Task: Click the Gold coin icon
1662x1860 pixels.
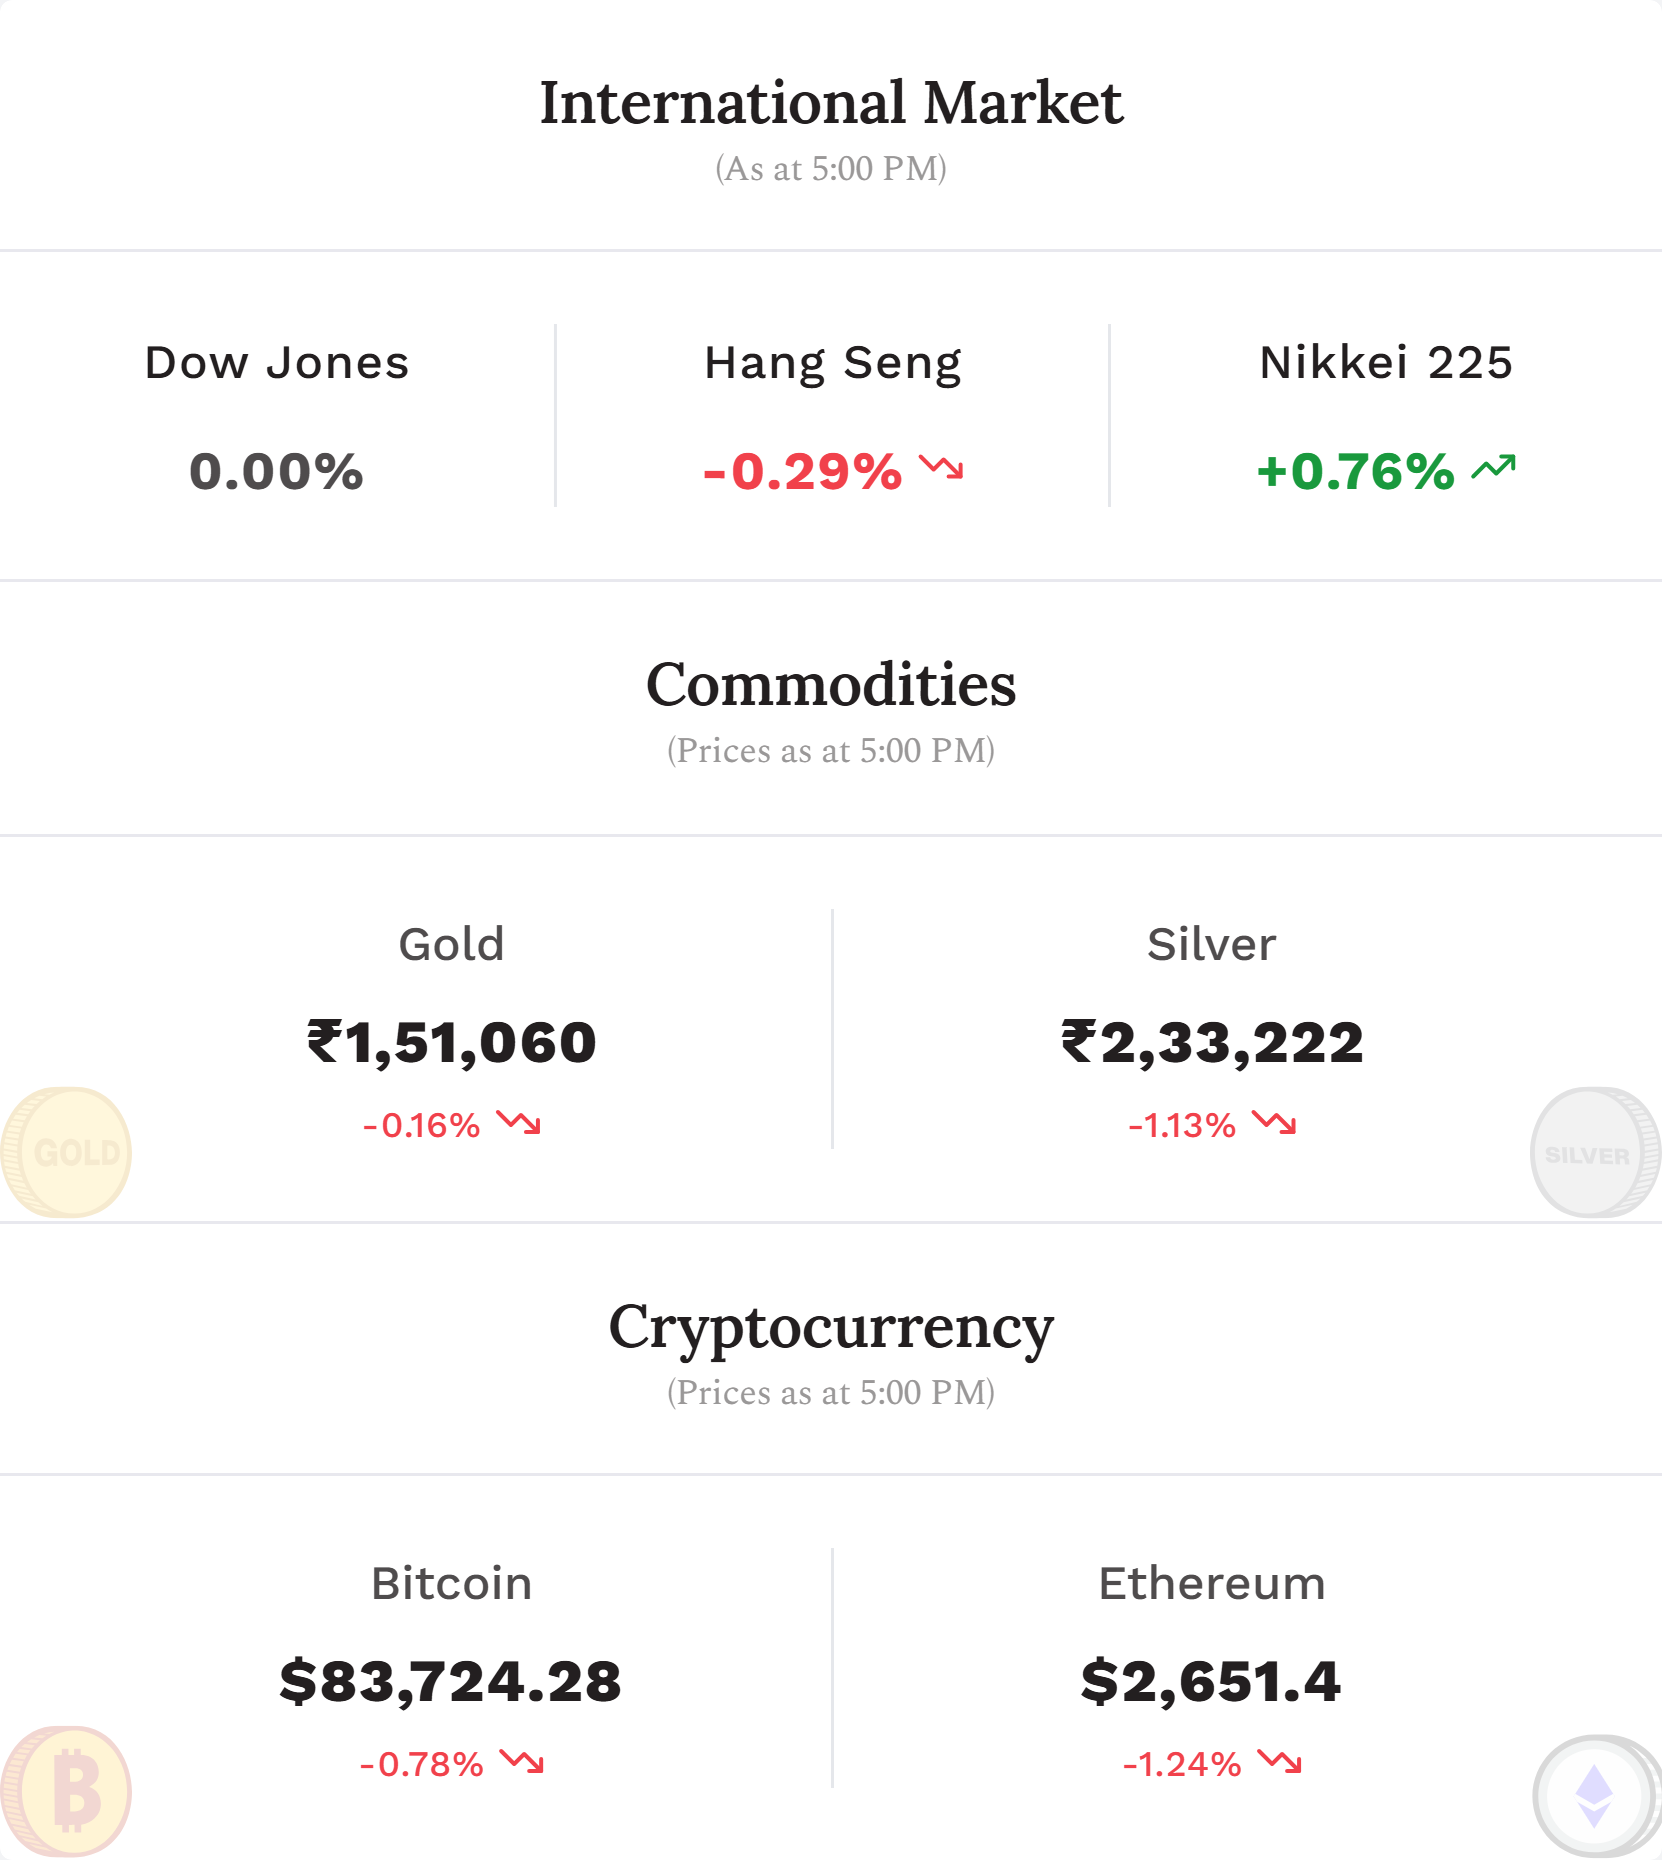Action: 66,1152
